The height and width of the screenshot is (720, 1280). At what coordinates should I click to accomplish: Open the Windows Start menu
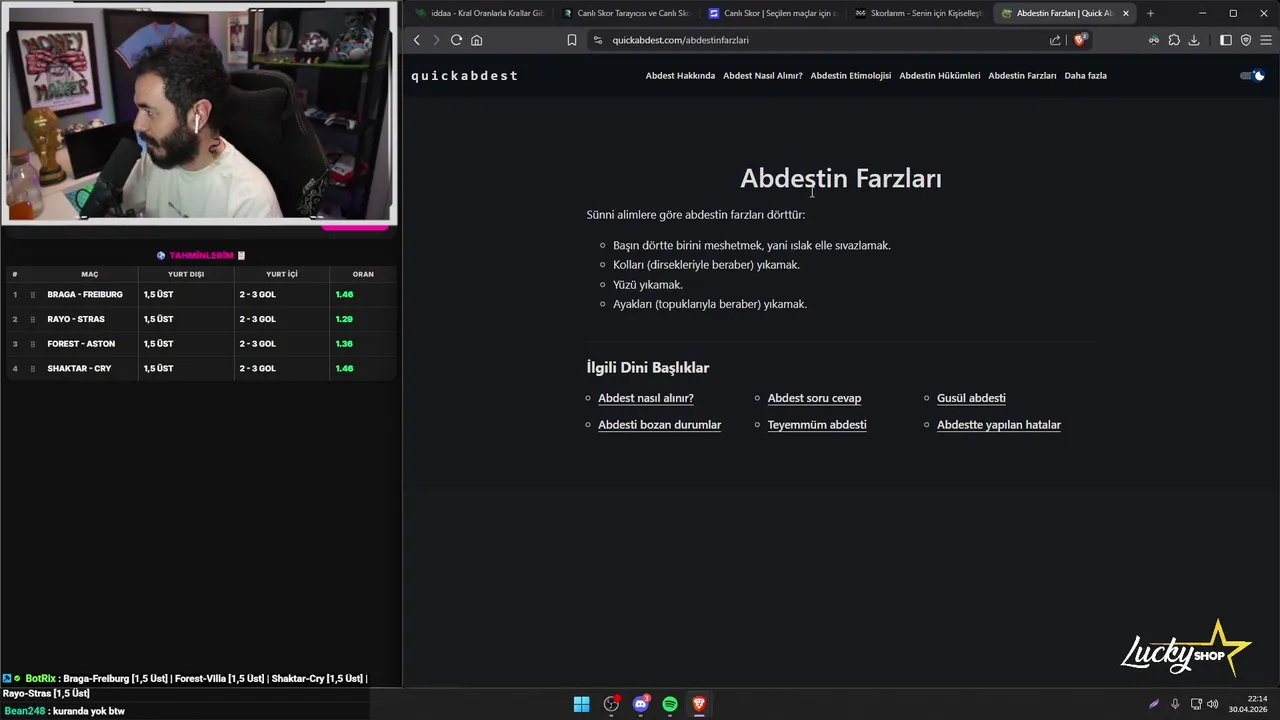(x=581, y=704)
